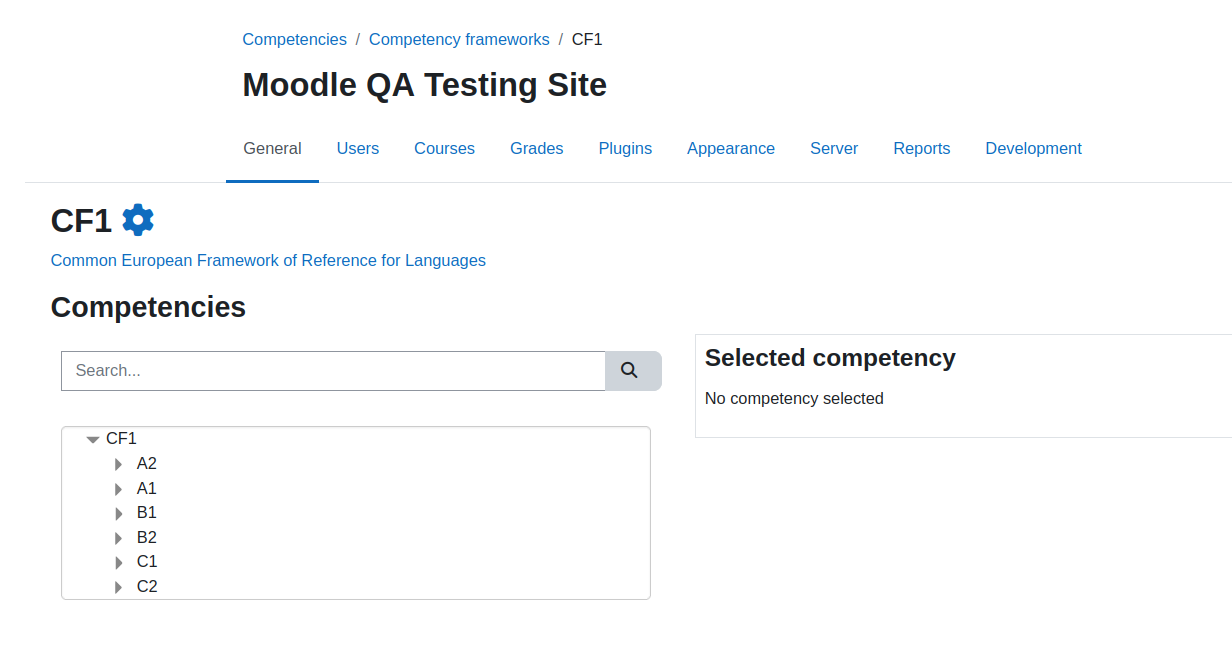Open Common European Framework of Reference link
This screenshot has height=666, width=1232.
[x=268, y=260]
